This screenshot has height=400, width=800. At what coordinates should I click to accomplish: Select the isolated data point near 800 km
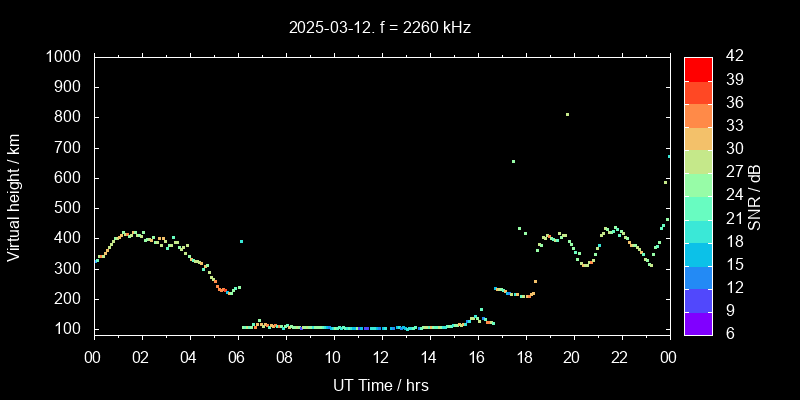[567, 114]
